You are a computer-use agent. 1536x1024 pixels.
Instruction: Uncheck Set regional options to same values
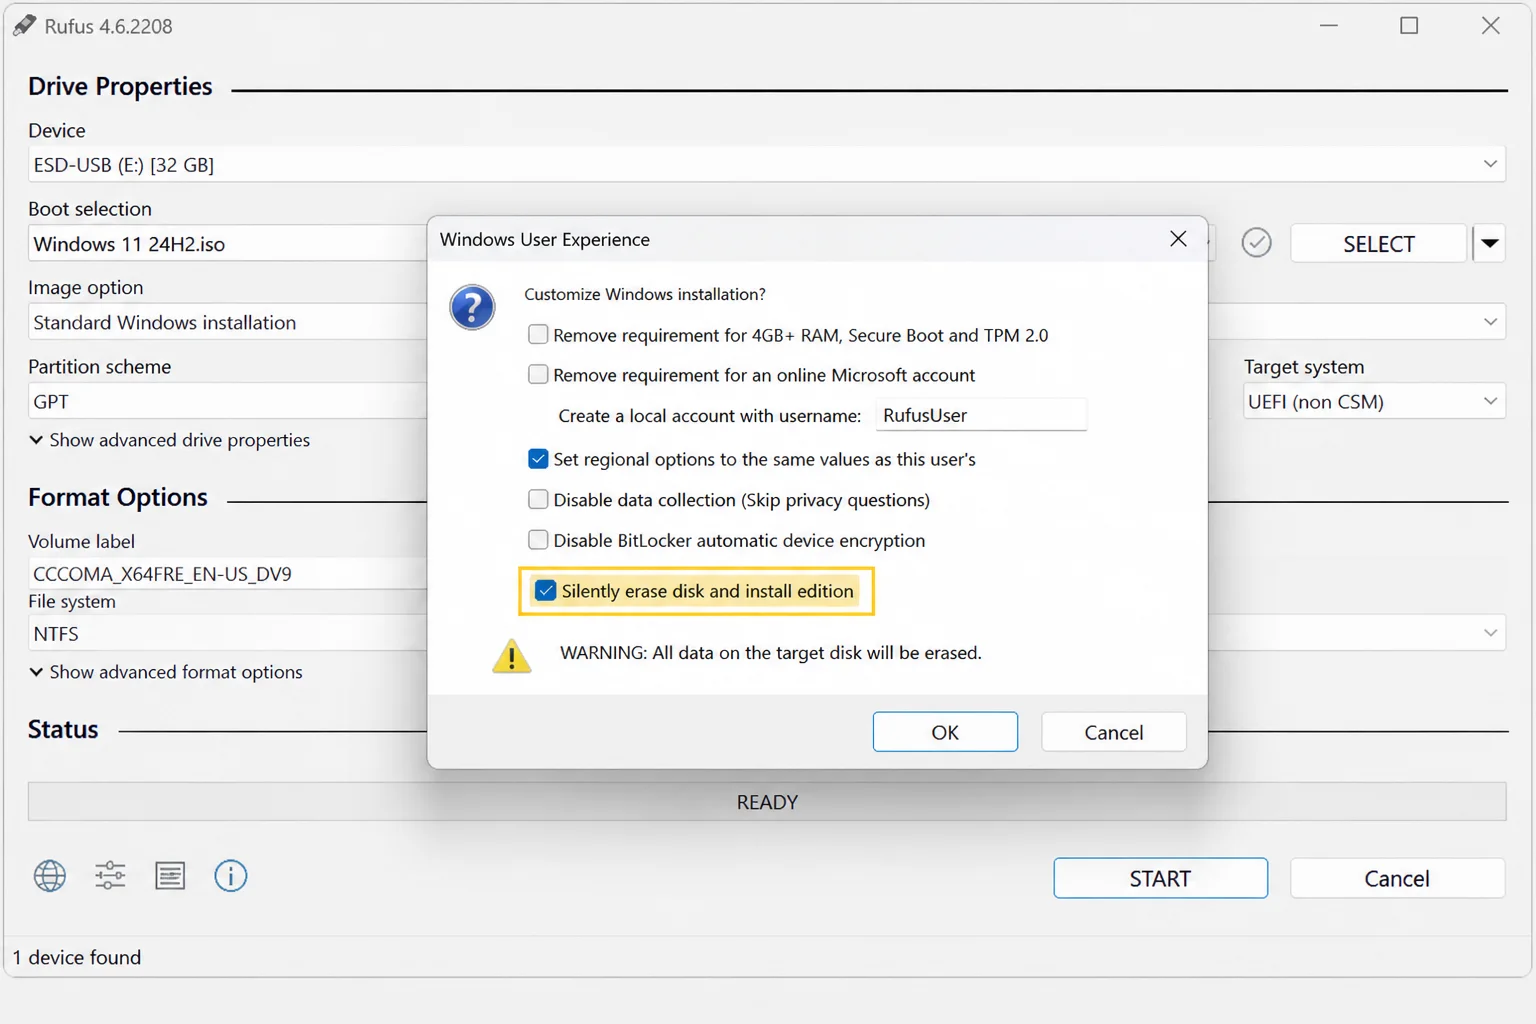(538, 459)
